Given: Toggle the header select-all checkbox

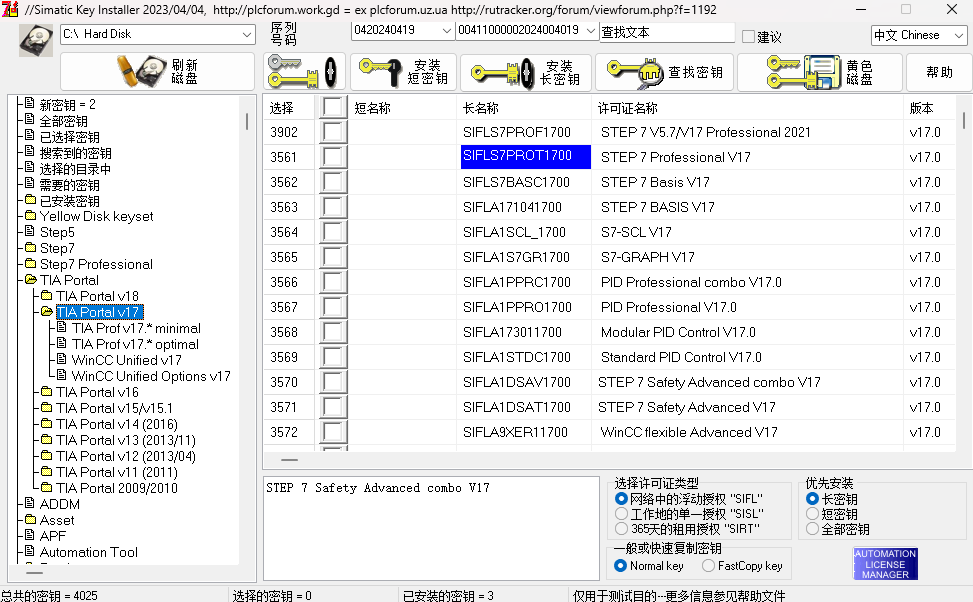Looking at the screenshot, I should pyautogui.click(x=333, y=107).
